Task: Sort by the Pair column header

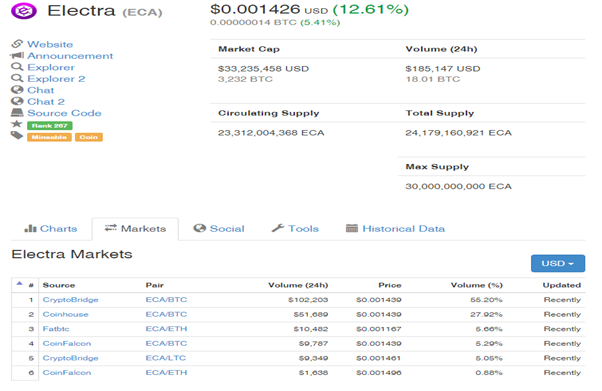Action: tap(154, 285)
